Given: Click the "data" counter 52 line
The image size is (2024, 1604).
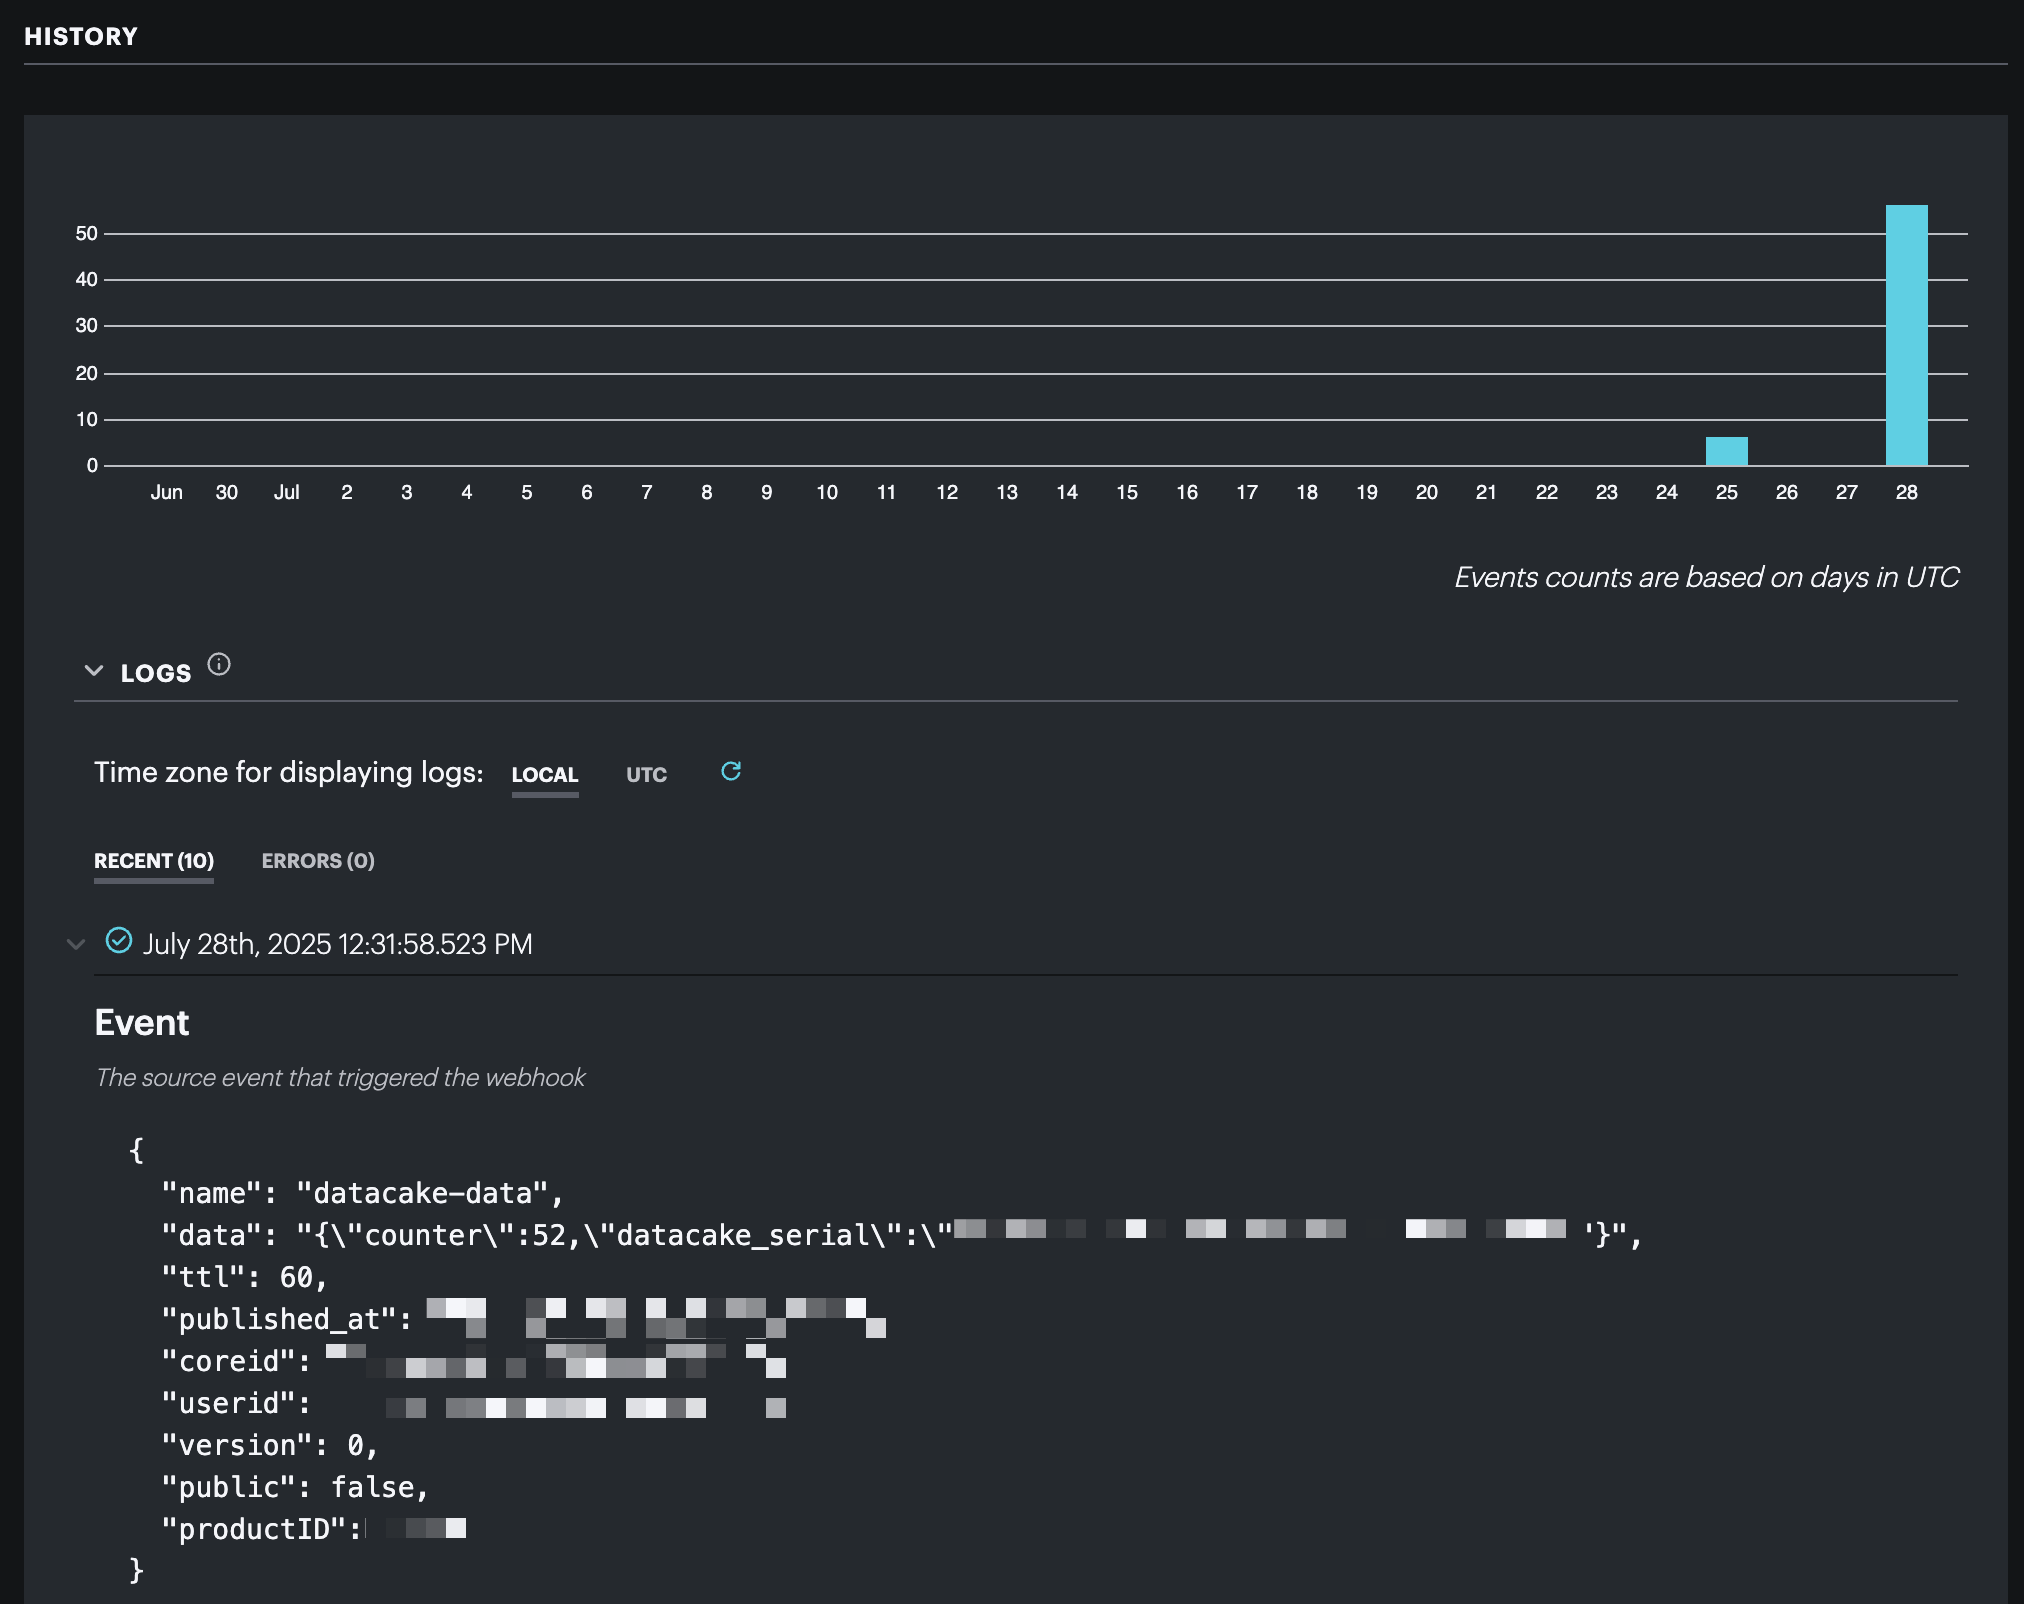Looking at the screenshot, I should point(902,1235).
